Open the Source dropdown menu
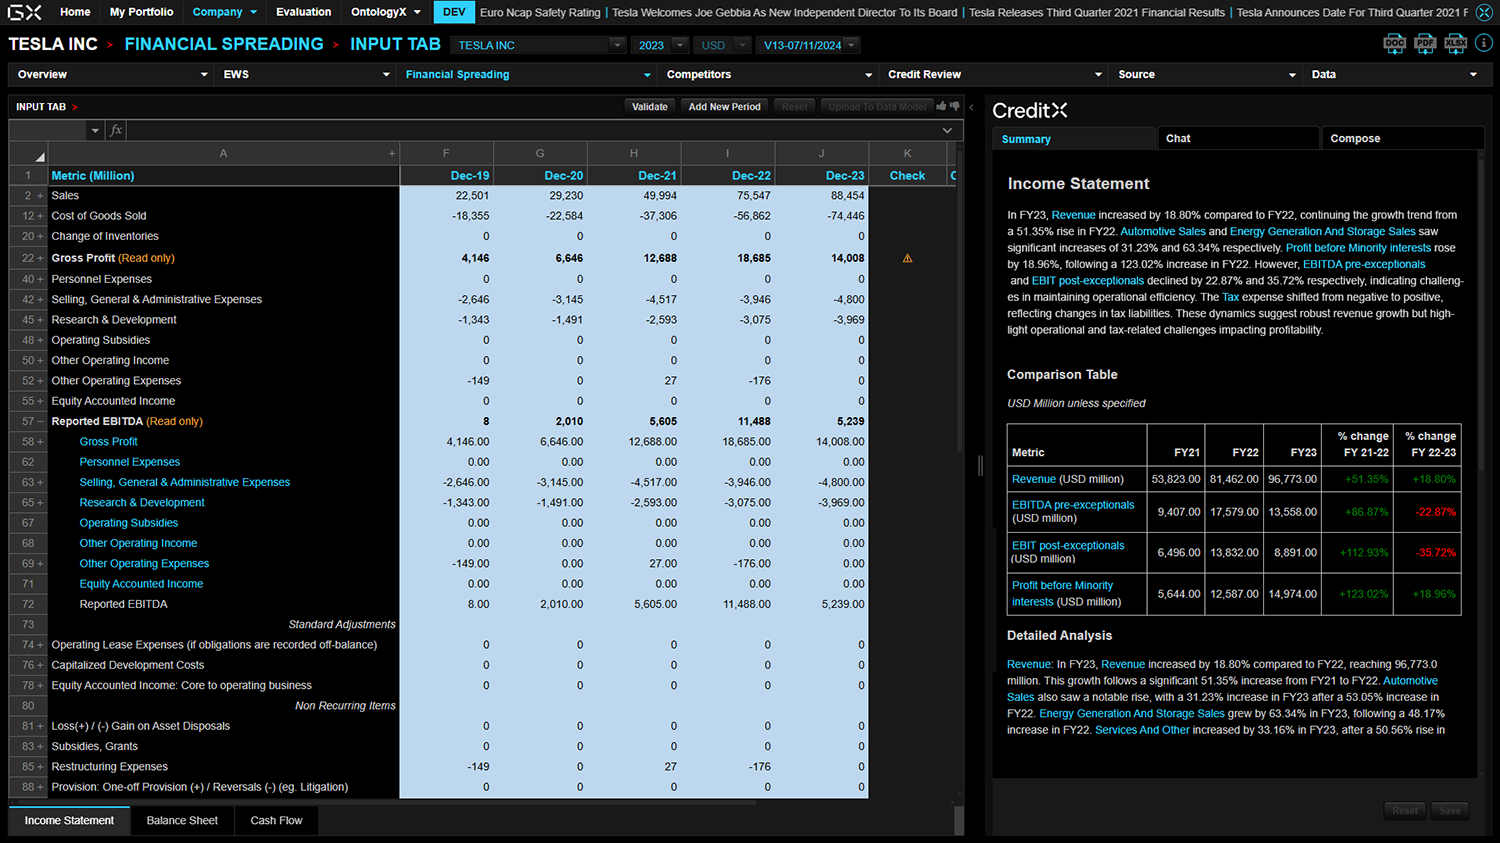This screenshot has height=843, width=1500. (1206, 74)
